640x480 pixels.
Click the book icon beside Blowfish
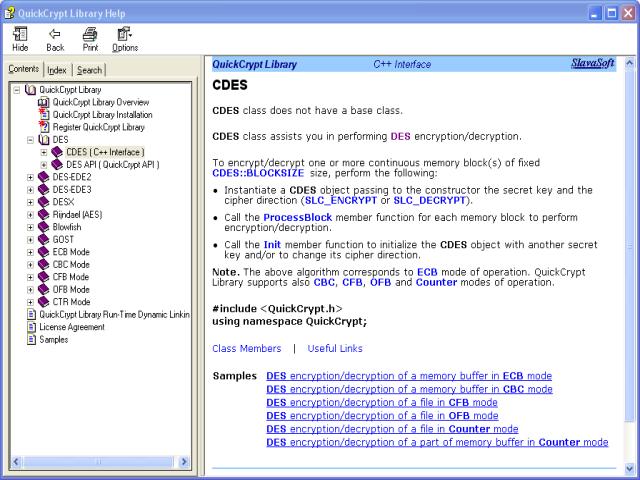(44, 227)
